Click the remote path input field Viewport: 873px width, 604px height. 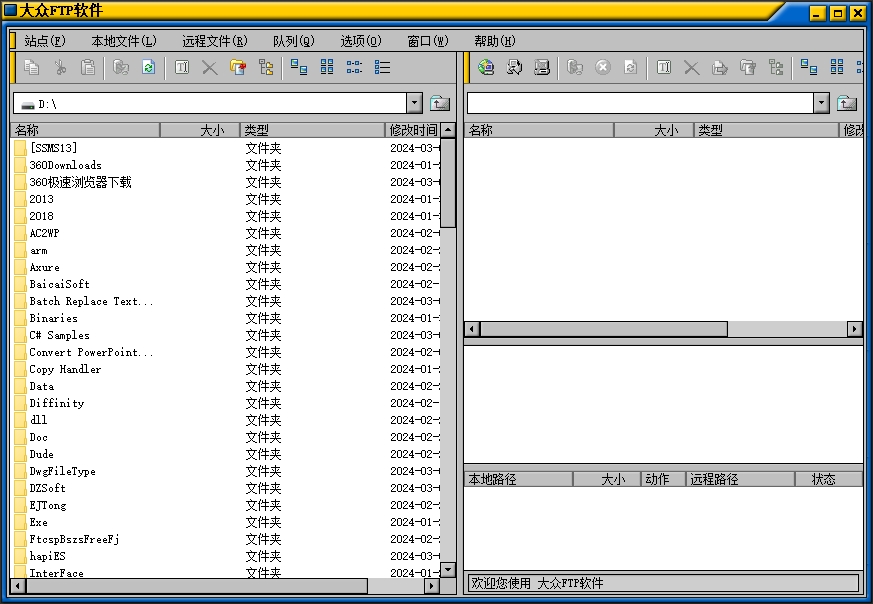click(640, 104)
